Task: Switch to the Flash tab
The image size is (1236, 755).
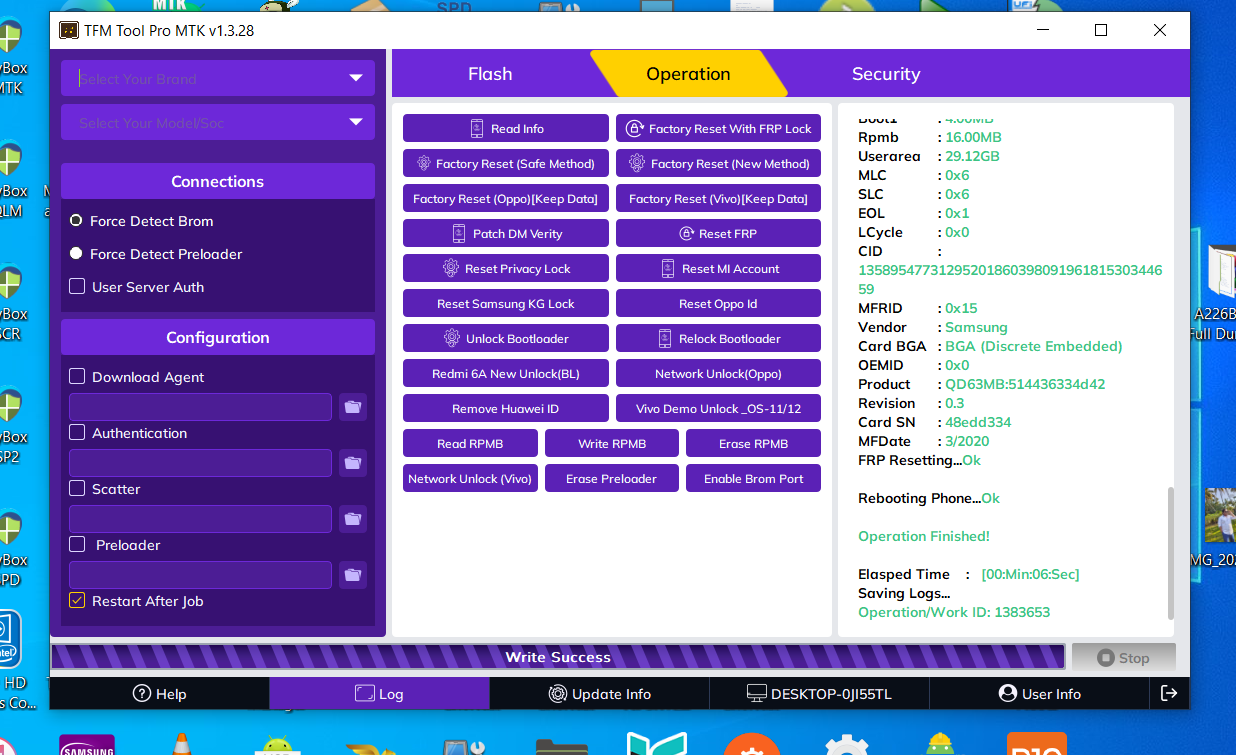Action: pos(490,74)
